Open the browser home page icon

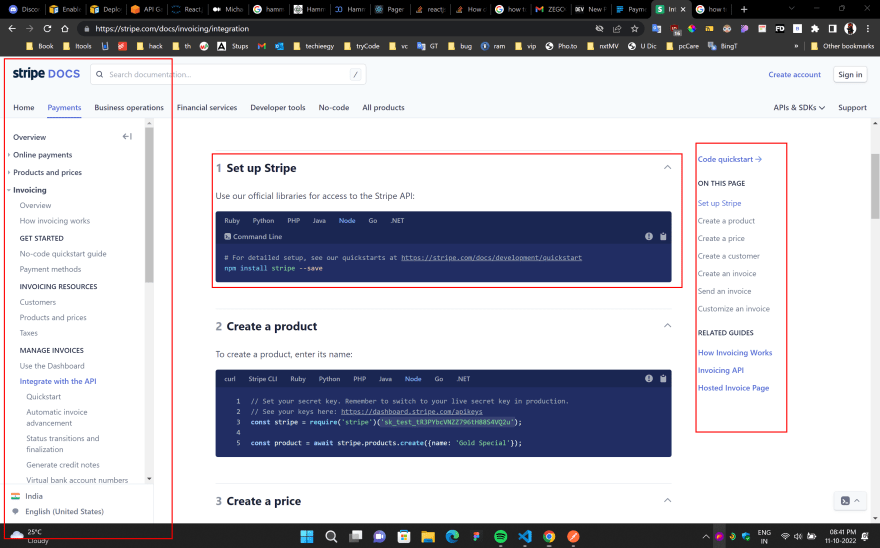click(x=65, y=29)
